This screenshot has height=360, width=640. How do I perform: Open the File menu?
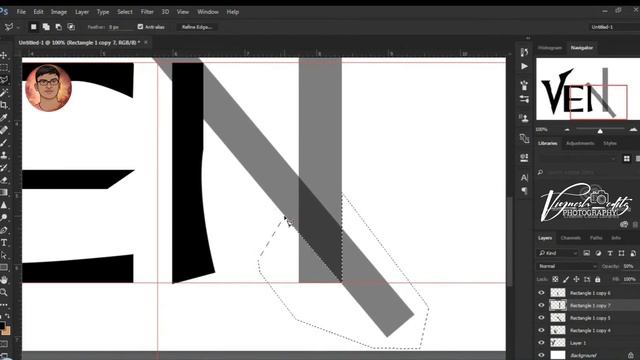tap(21, 12)
